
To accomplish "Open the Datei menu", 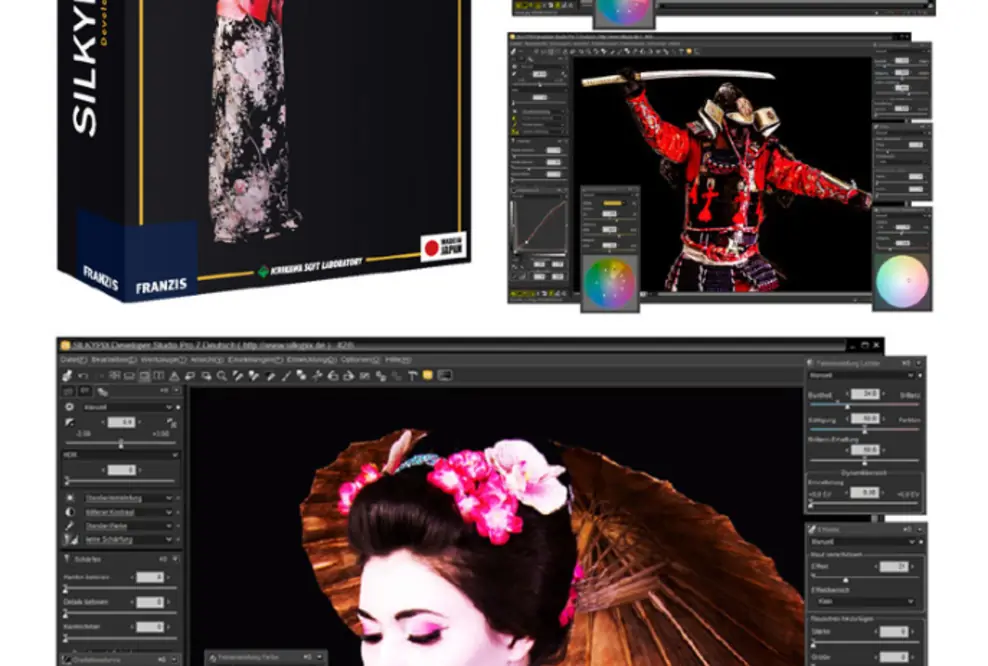I will [x=73, y=360].
